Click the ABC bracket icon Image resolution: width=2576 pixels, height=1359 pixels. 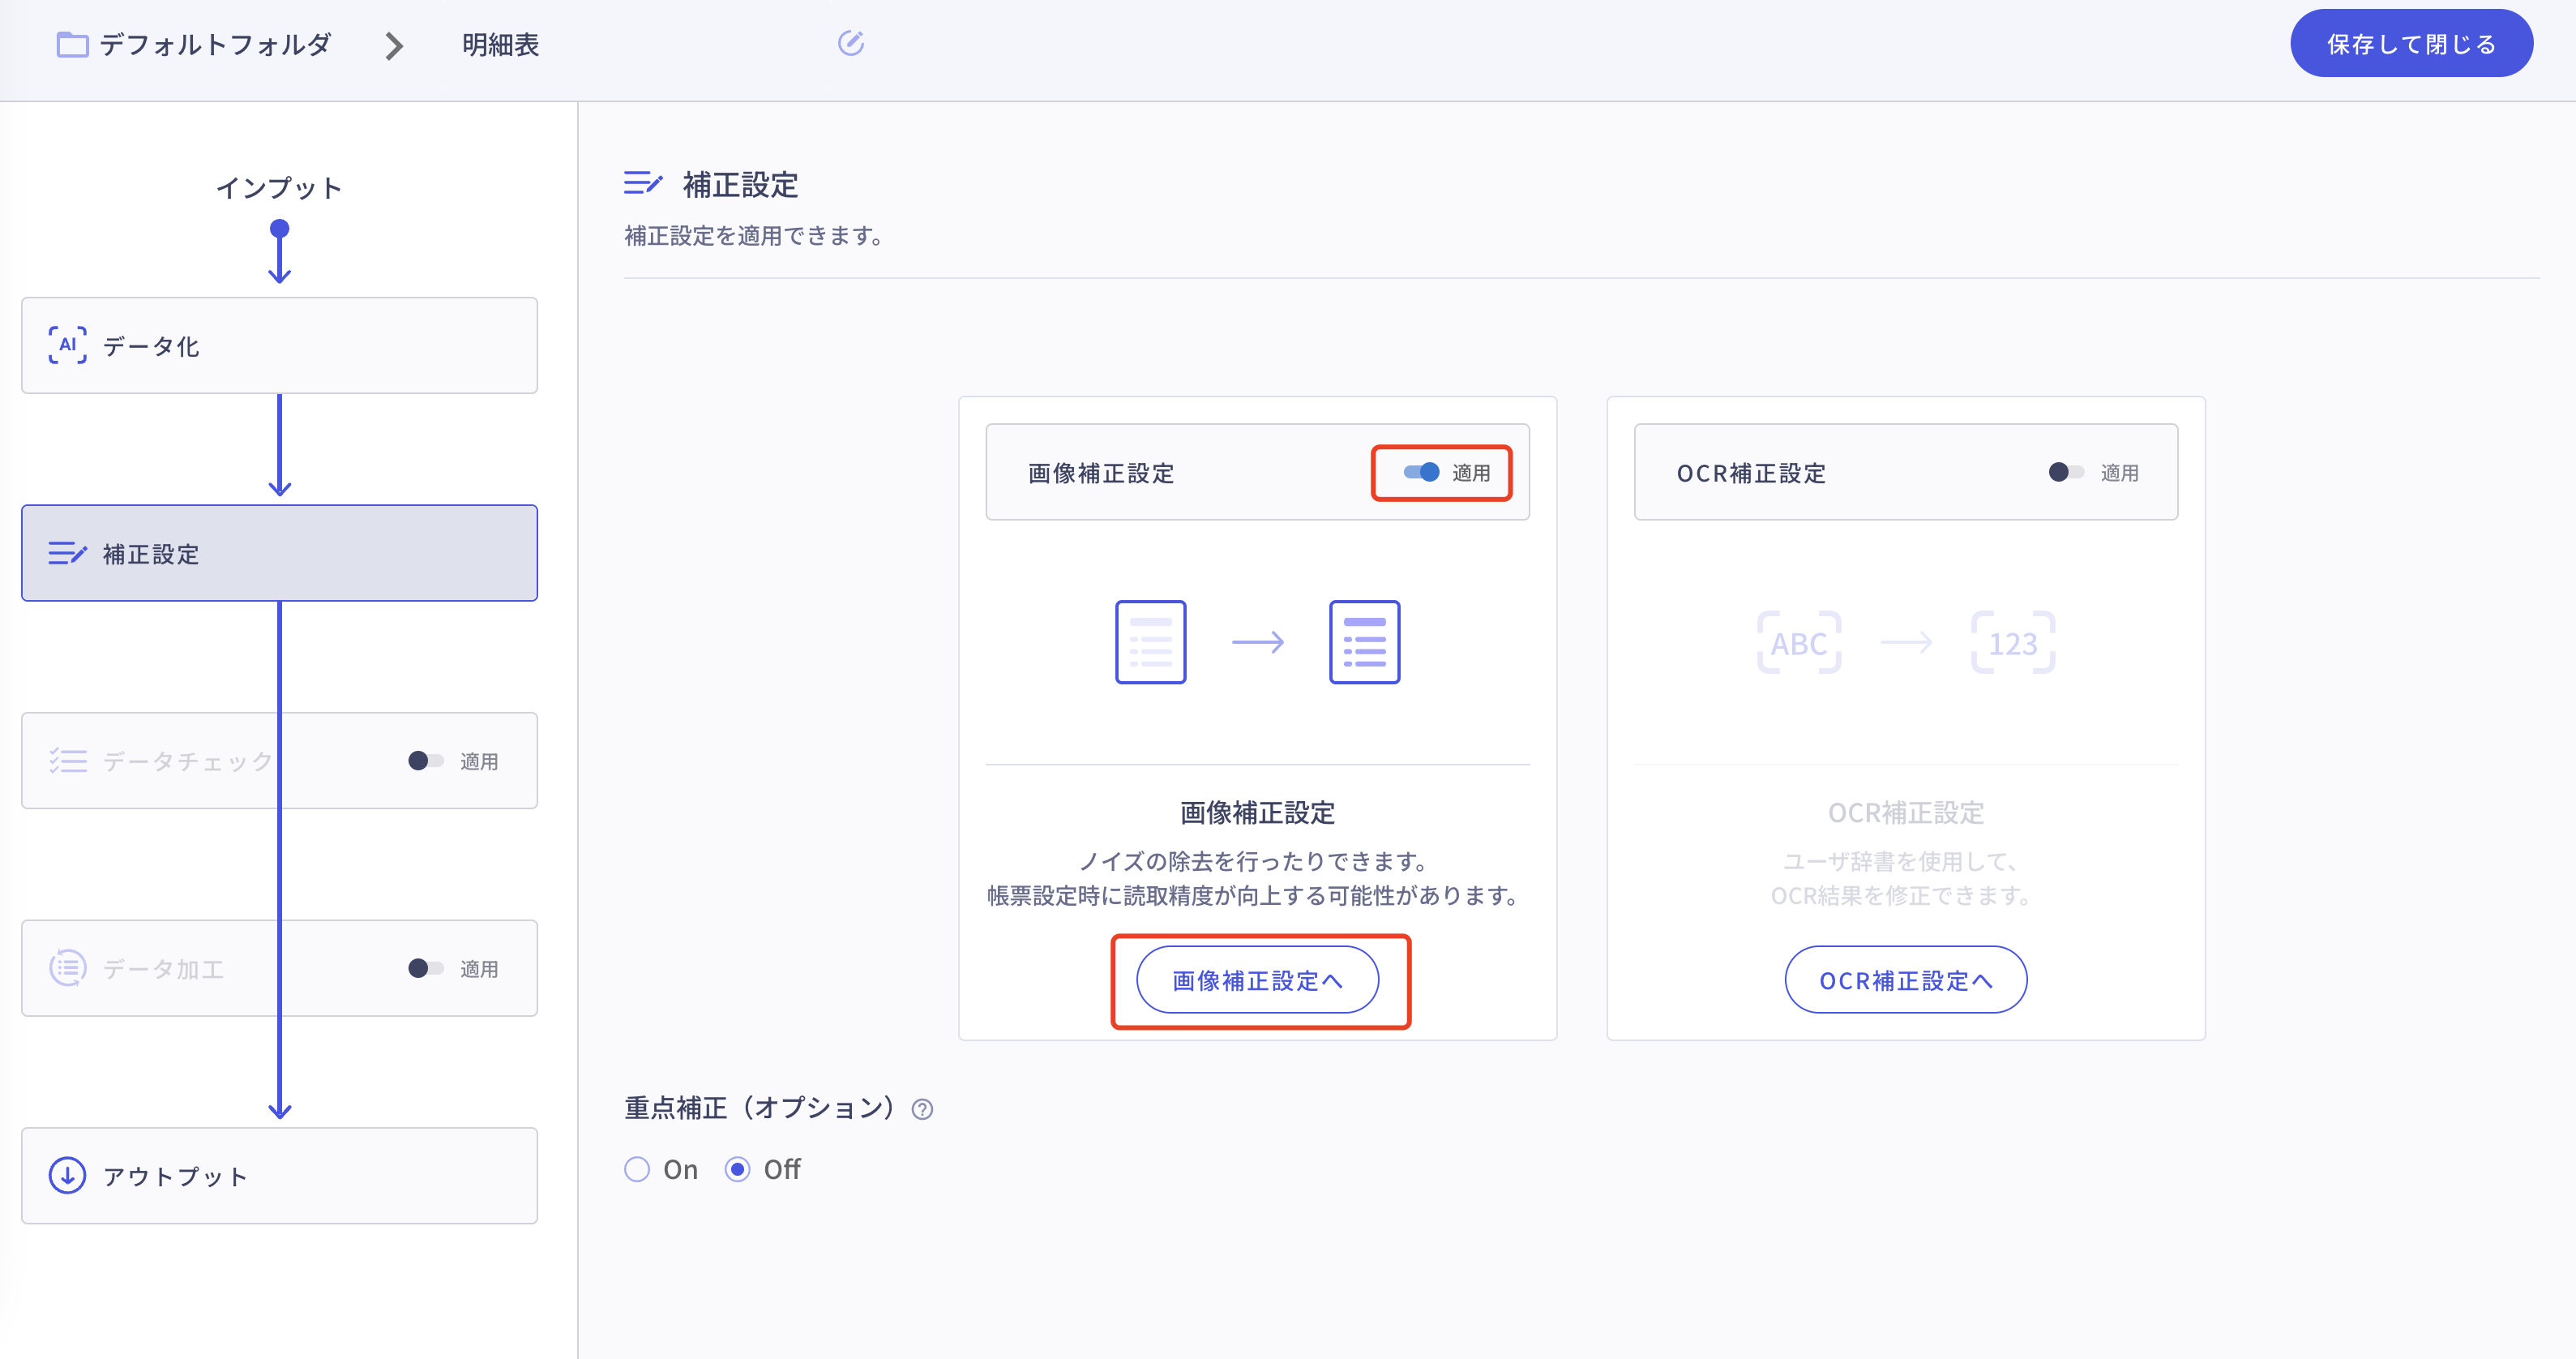[x=1799, y=642]
